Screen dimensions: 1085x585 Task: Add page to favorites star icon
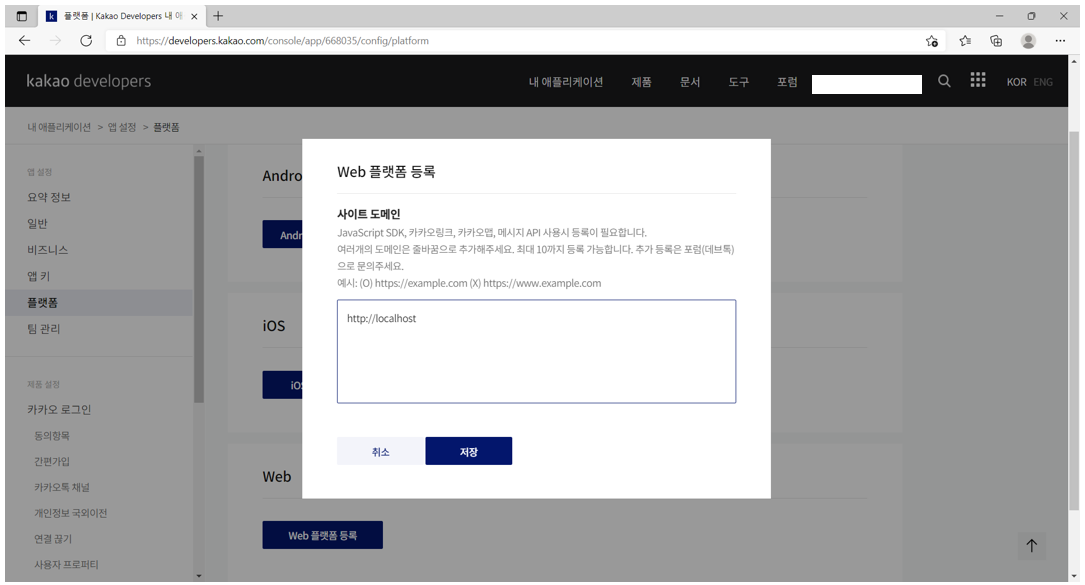click(932, 41)
